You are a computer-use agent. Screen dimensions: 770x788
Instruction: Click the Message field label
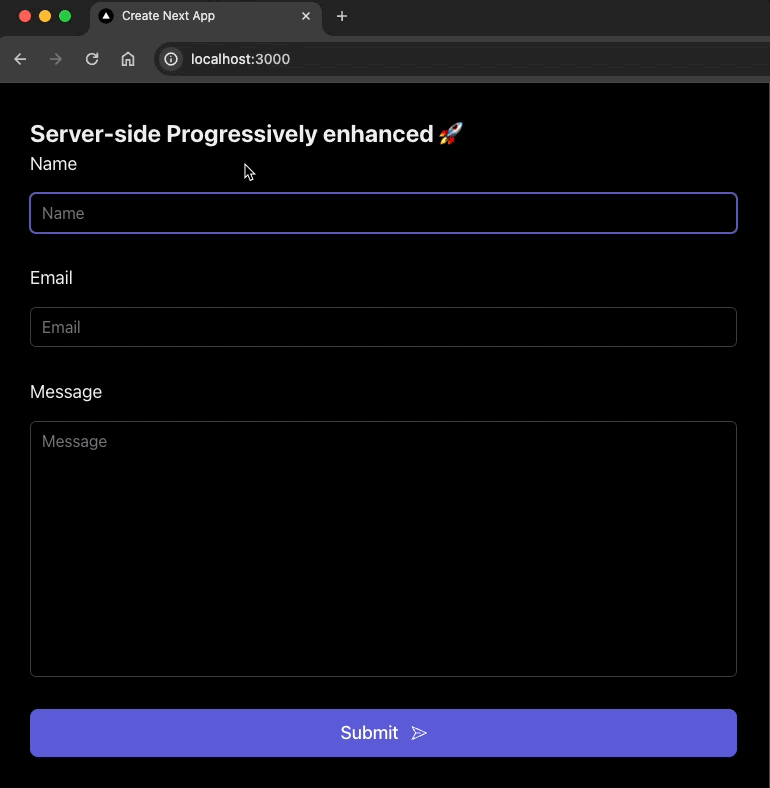(66, 392)
